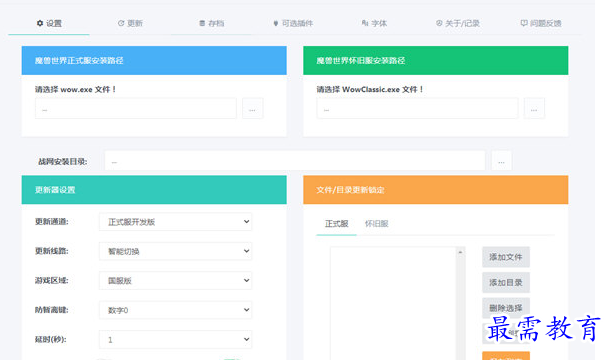Viewport: 609px width, 360px height.
Task: Click the 更新器设置 header
Action: point(154,190)
